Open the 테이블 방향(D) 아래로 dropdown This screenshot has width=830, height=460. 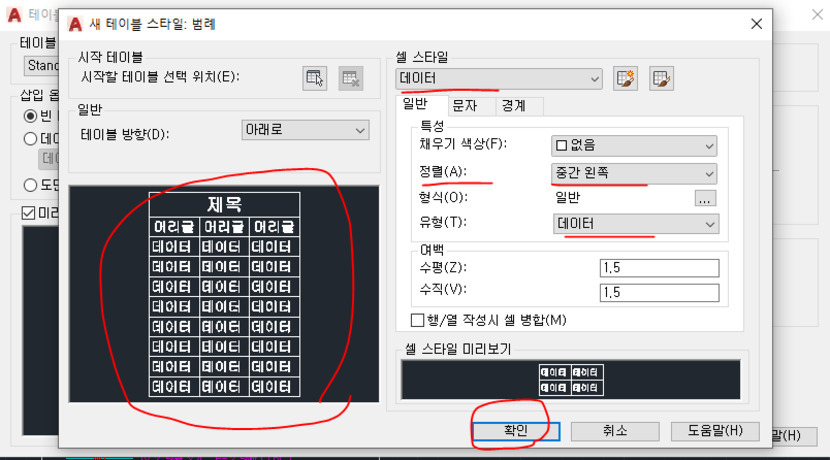click(x=305, y=130)
